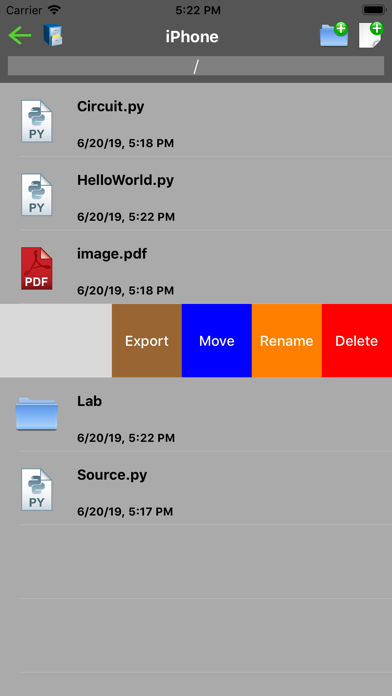Tap the Source.py Python file icon
This screenshot has height=696, width=392.
coord(36,490)
